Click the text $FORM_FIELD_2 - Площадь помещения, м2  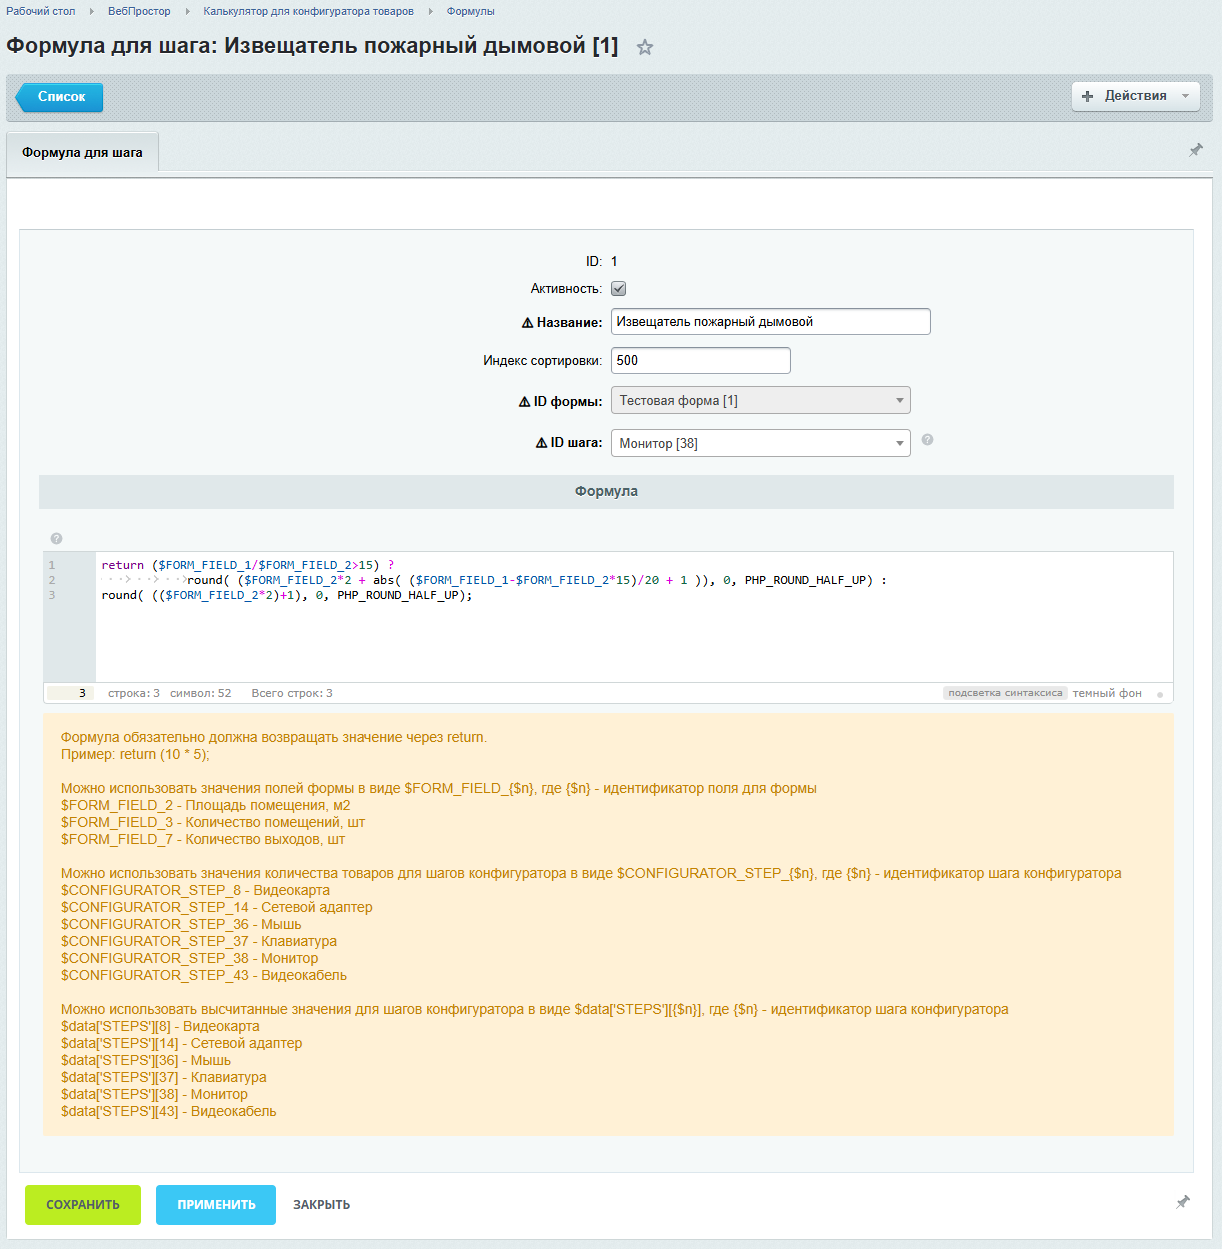[x=206, y=805]
